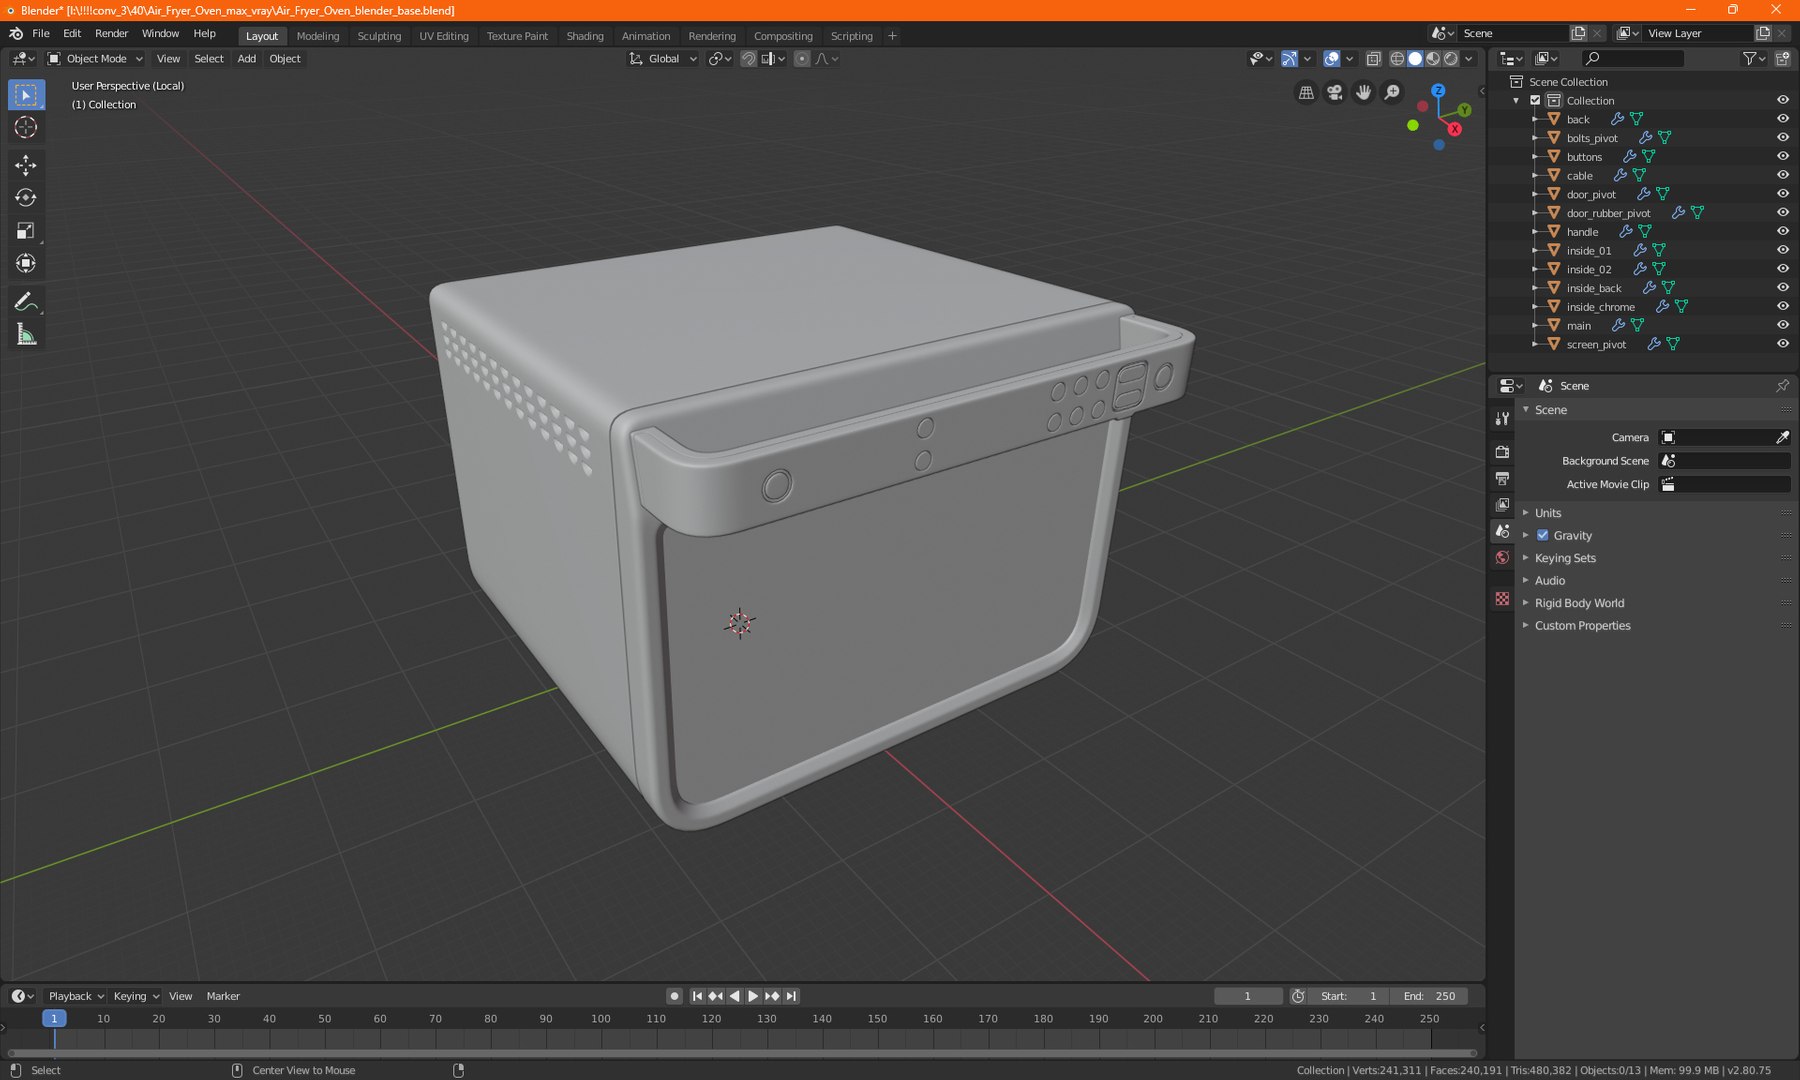Activate the Cursor tool
This screenshot has width=1800, height=1080.
pos(26,127)
